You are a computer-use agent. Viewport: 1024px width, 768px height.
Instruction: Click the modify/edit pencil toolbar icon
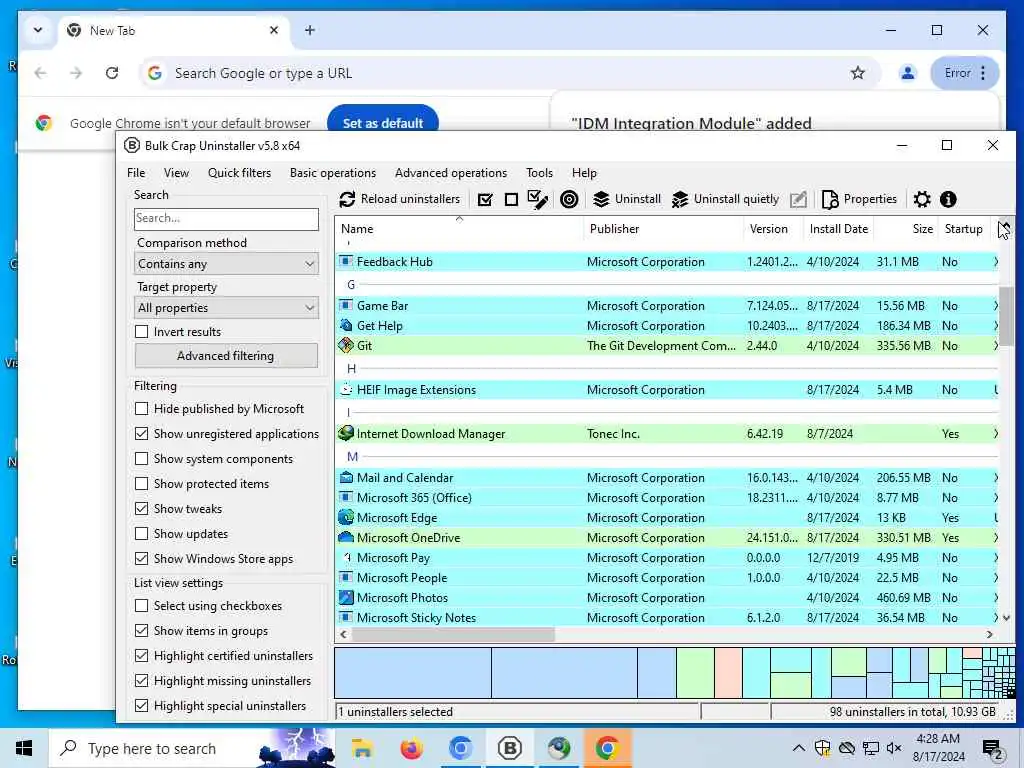tap(798, 199)
